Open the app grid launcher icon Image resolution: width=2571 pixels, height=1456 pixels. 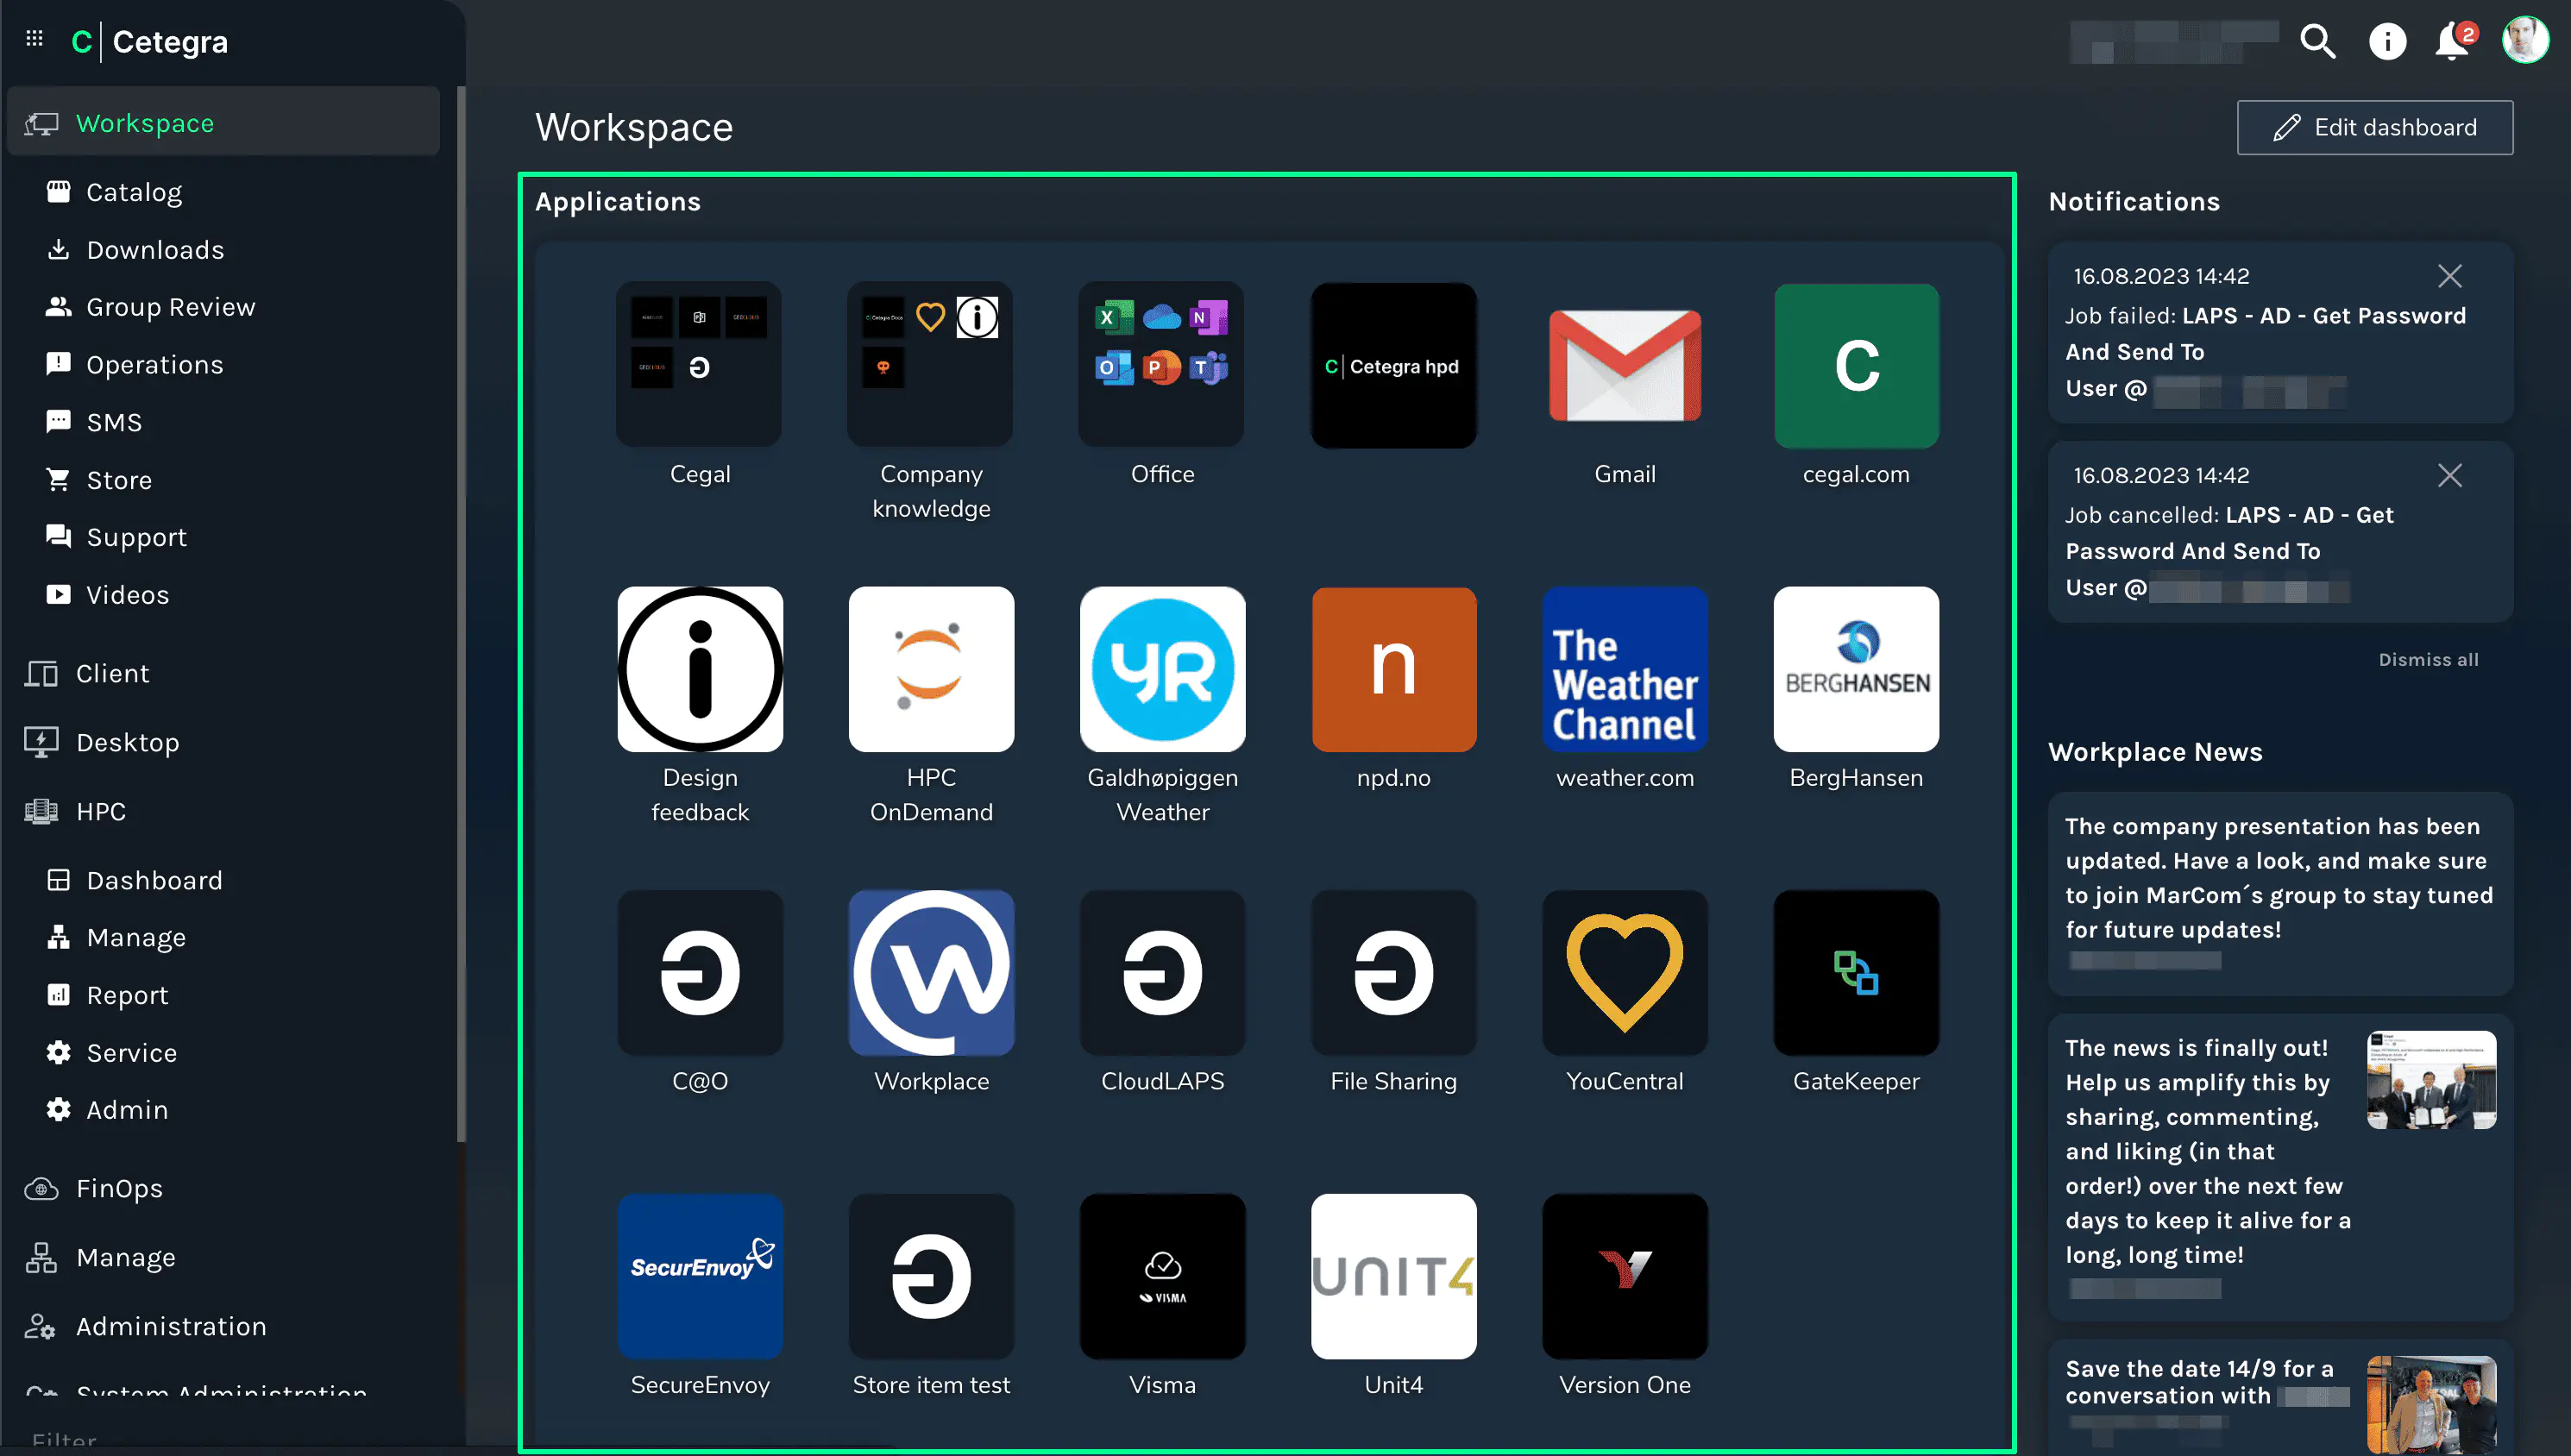tap(35, 39)
